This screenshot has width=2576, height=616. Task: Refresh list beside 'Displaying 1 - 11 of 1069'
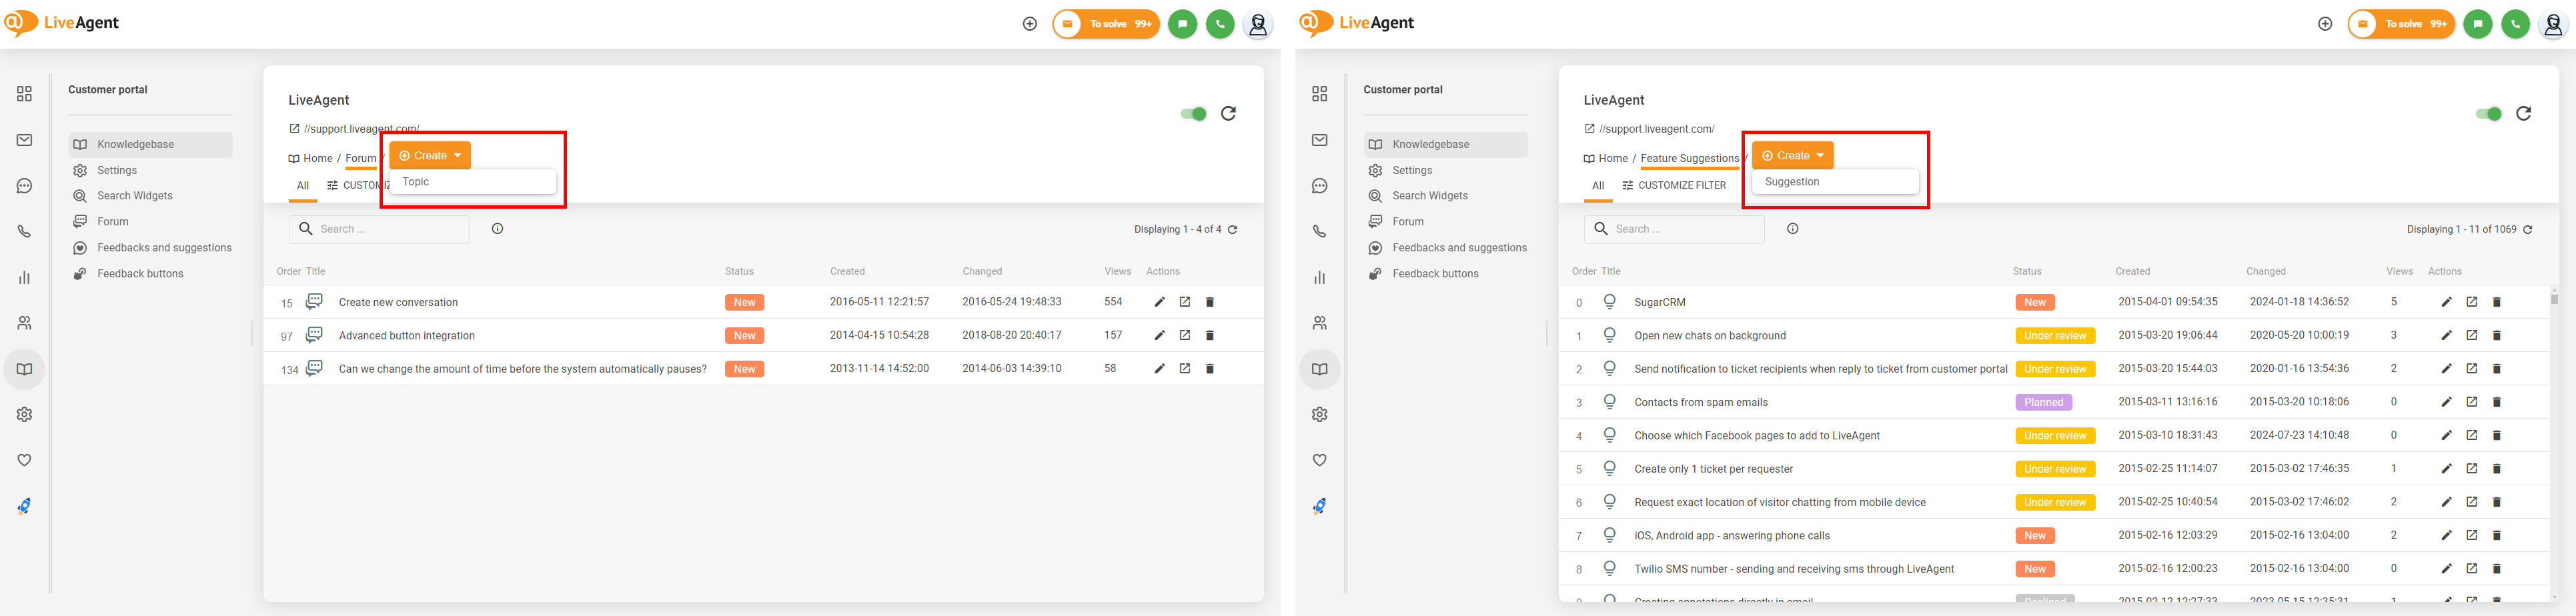[2527, 230]
